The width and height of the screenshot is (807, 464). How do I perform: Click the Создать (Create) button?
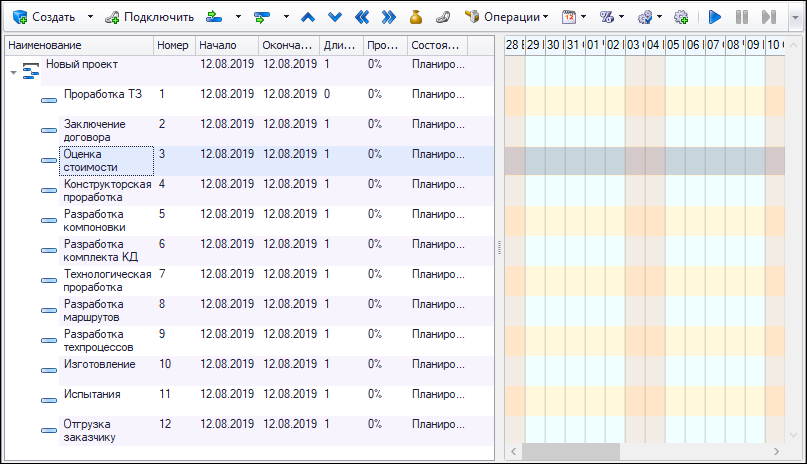pyautogui.click(x=44, y=17)
